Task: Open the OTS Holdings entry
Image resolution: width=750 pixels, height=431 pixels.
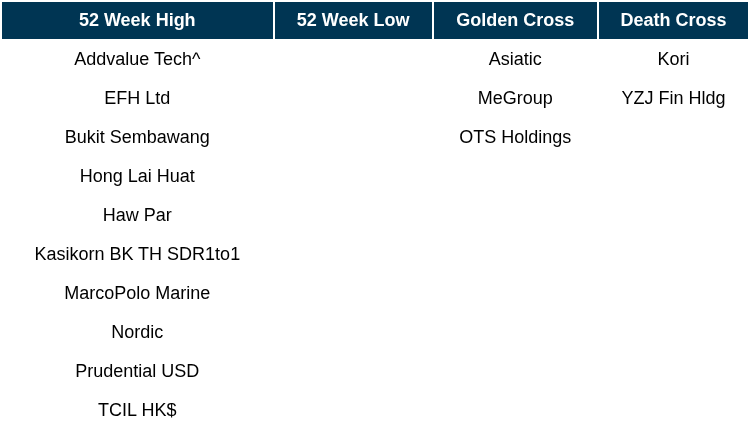Action: coord(515,137)
